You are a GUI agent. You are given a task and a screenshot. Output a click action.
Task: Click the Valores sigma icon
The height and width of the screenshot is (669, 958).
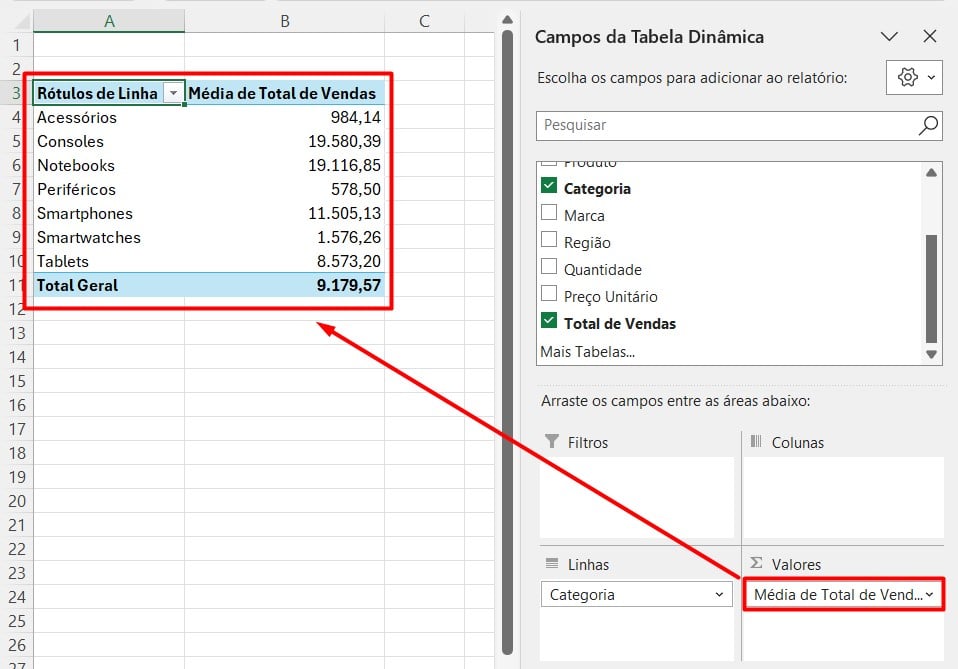pos(756,563)
